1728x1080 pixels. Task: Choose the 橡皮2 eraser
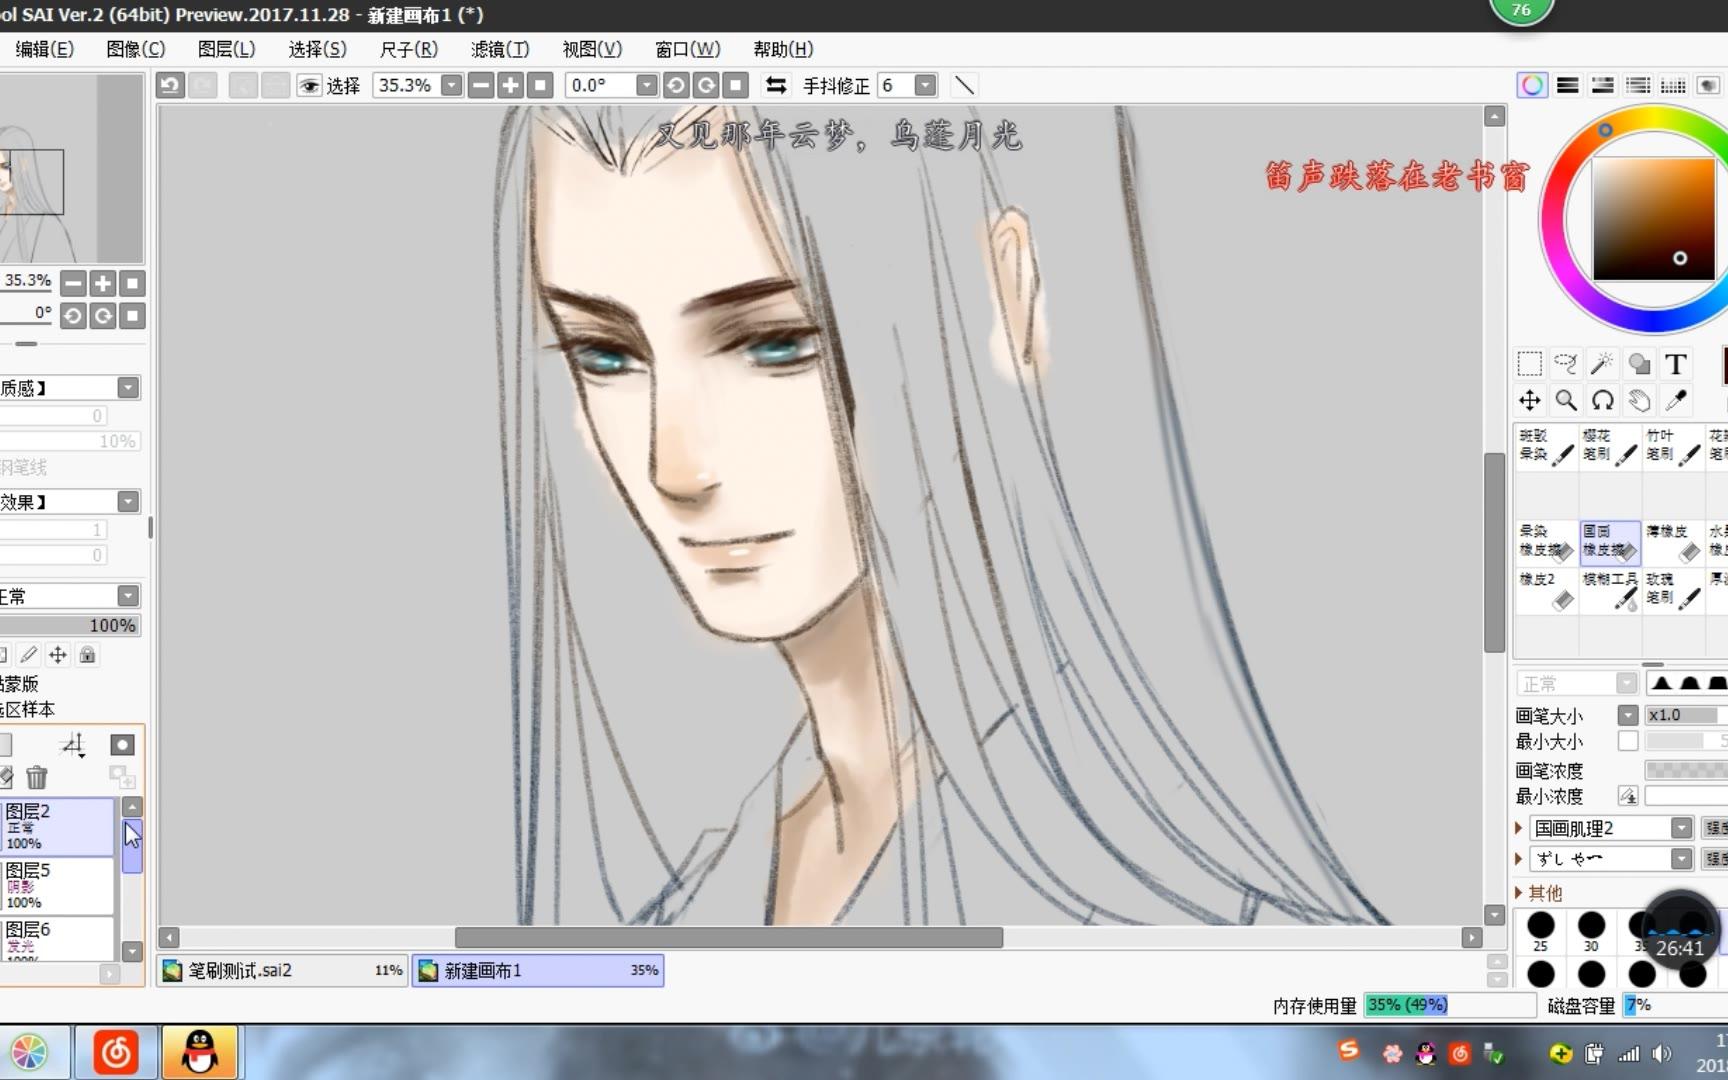(1546, 591)
